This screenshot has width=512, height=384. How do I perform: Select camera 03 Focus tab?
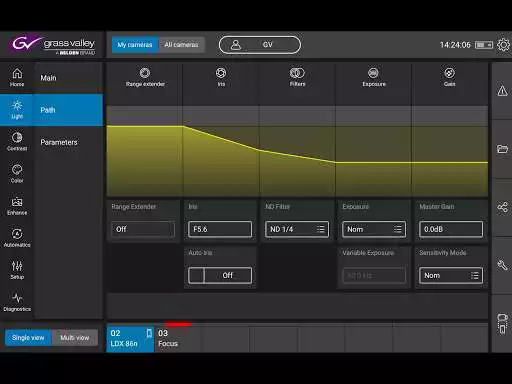177,338
